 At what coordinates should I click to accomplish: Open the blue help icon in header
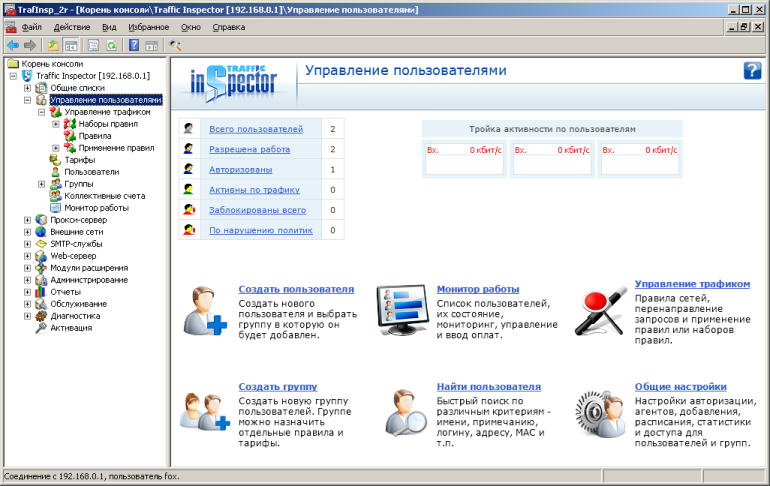point(752,71)
